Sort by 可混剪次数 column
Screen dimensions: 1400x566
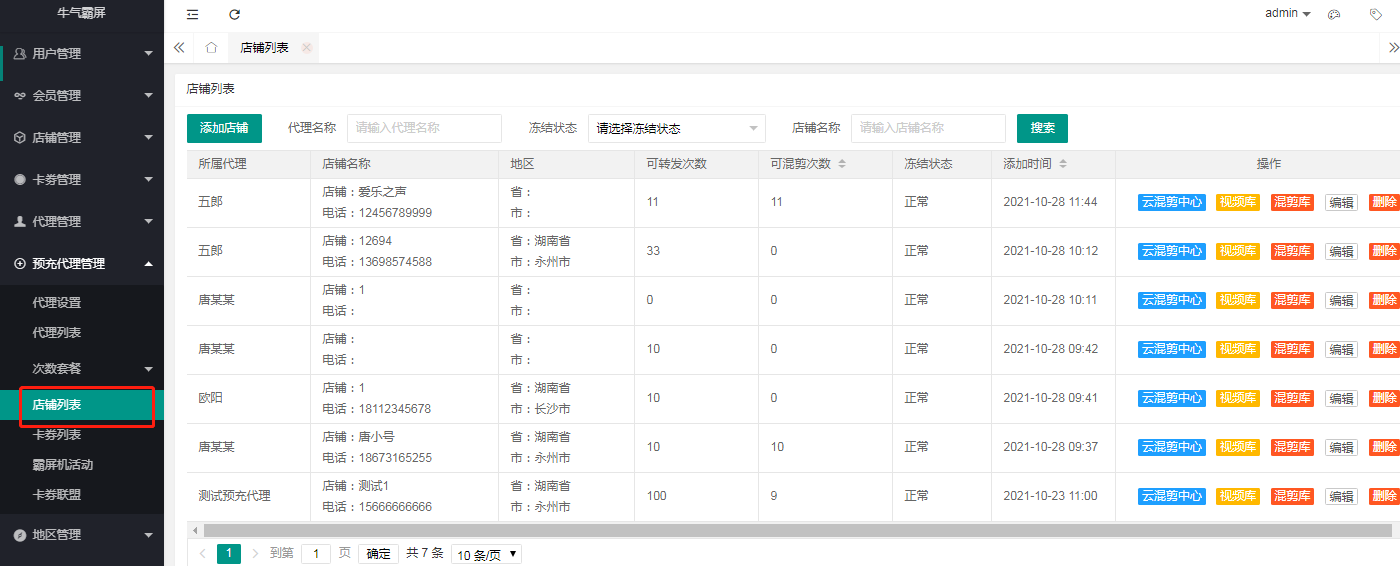pyautogui.click(x=842, y=164)
